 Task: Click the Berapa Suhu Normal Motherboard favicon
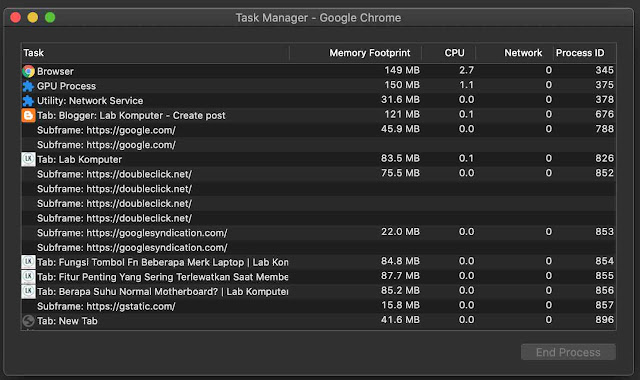[28, 291]
